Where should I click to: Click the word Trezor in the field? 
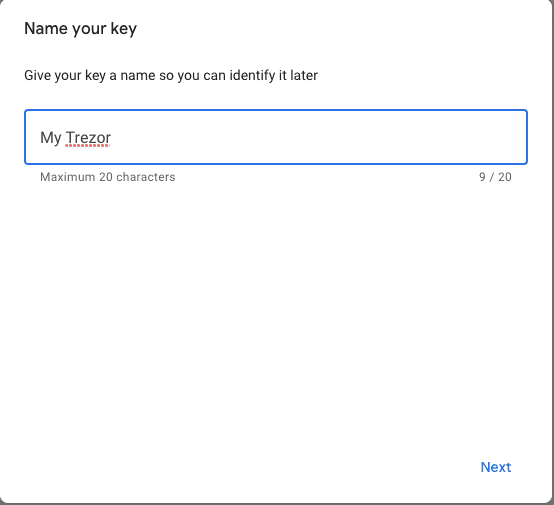pos(88,137)
